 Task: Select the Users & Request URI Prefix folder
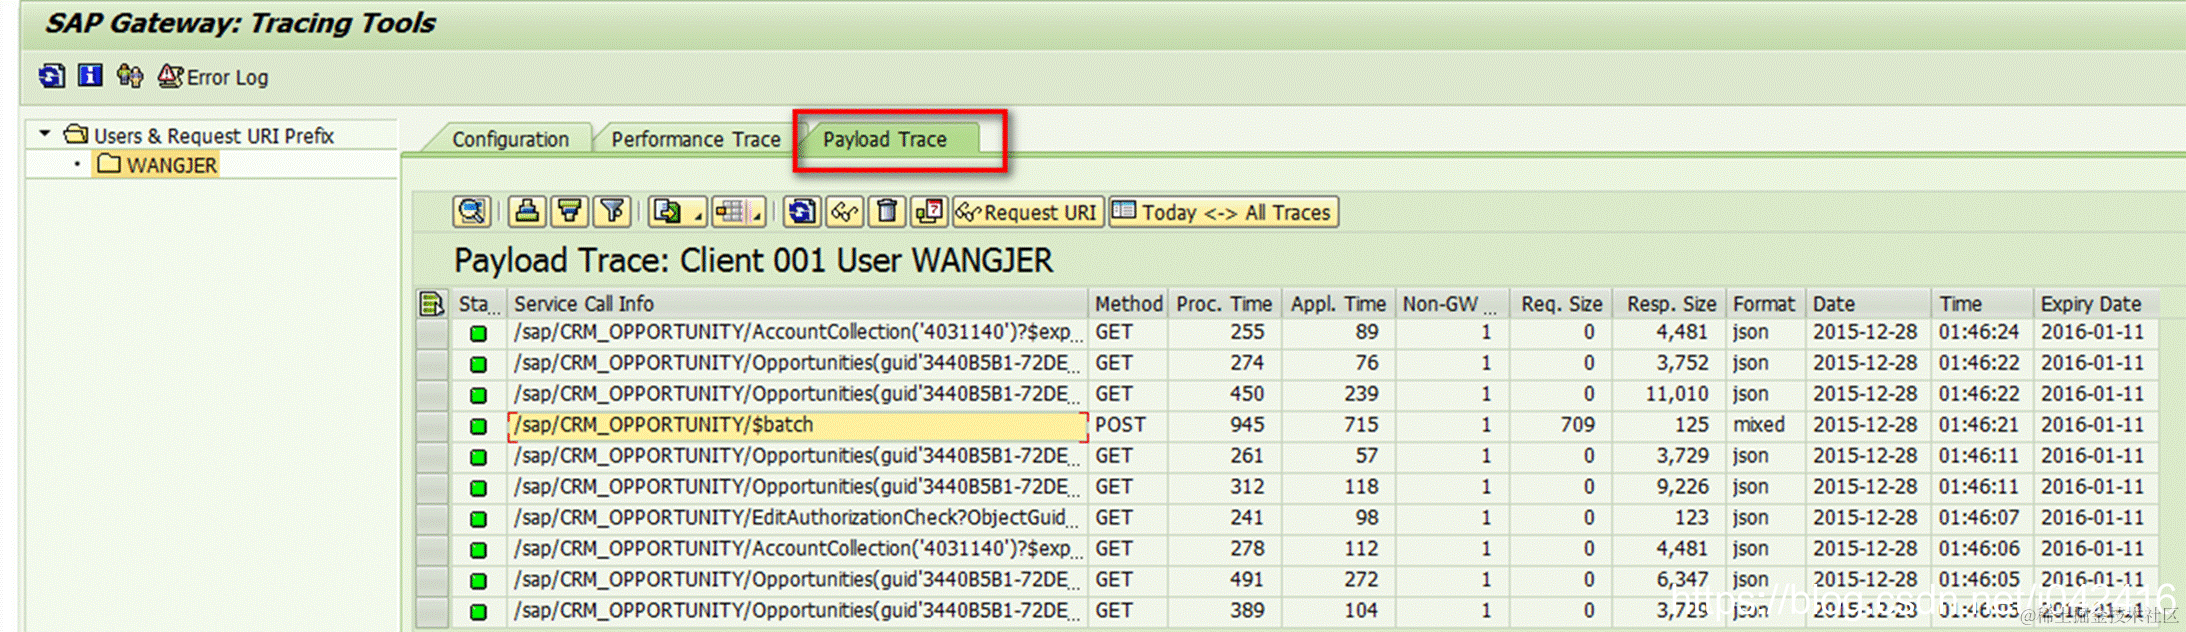(x=199, y=135)
